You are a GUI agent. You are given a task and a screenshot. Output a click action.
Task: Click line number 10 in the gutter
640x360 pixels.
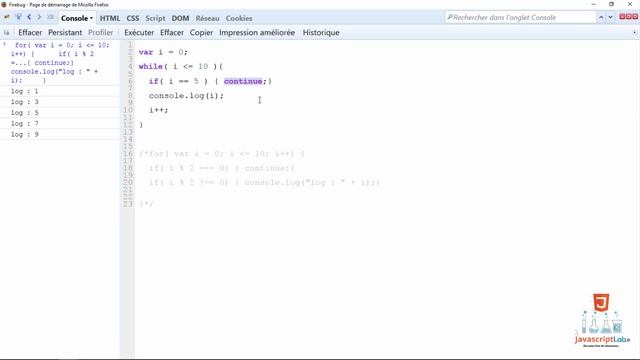tap(128, 110)
